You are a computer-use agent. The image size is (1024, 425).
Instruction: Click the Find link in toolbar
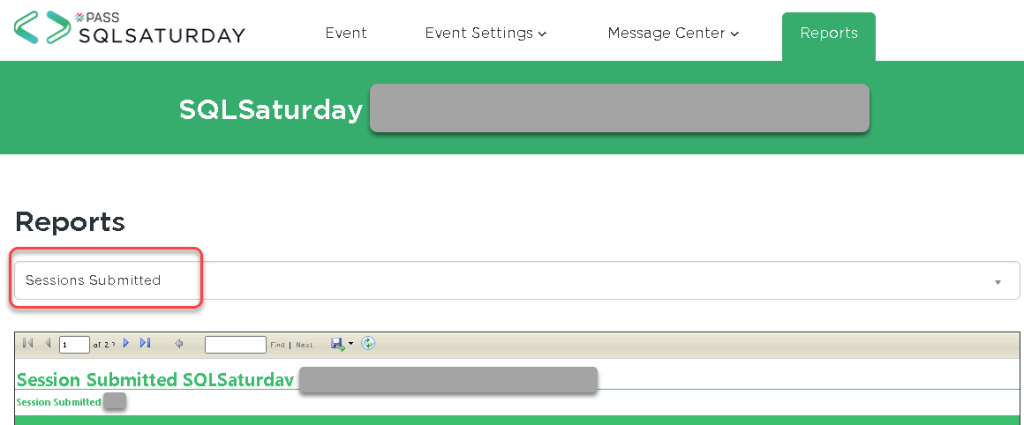(277, 345)
